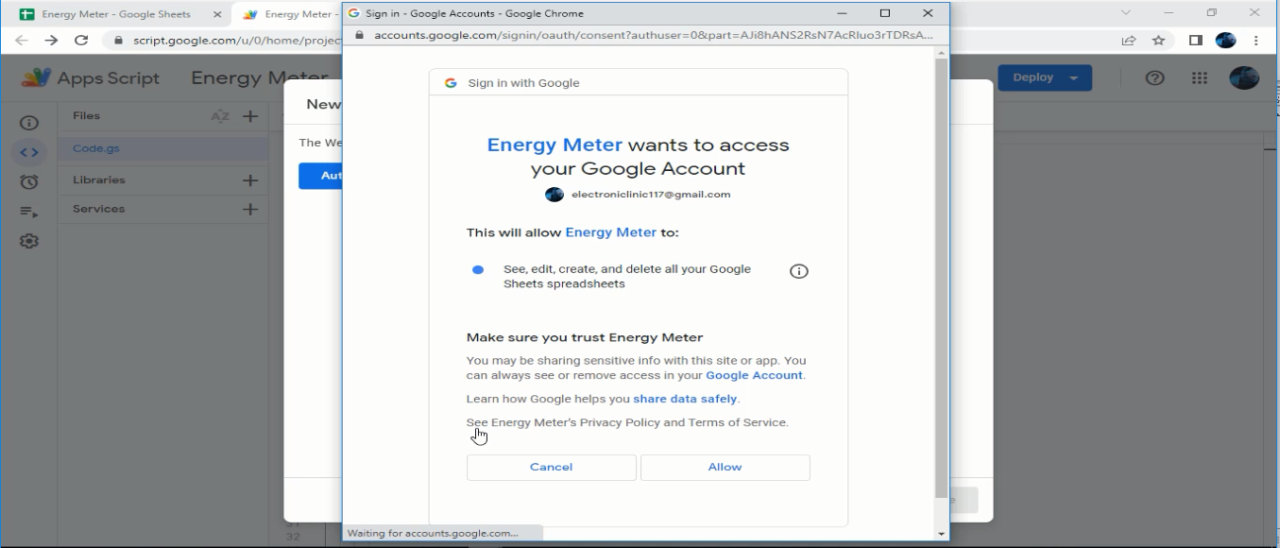Screen dimensions: 1280x548
Task: Open Chrome profile avatar in toolbar
Action: coord(1226,41)
